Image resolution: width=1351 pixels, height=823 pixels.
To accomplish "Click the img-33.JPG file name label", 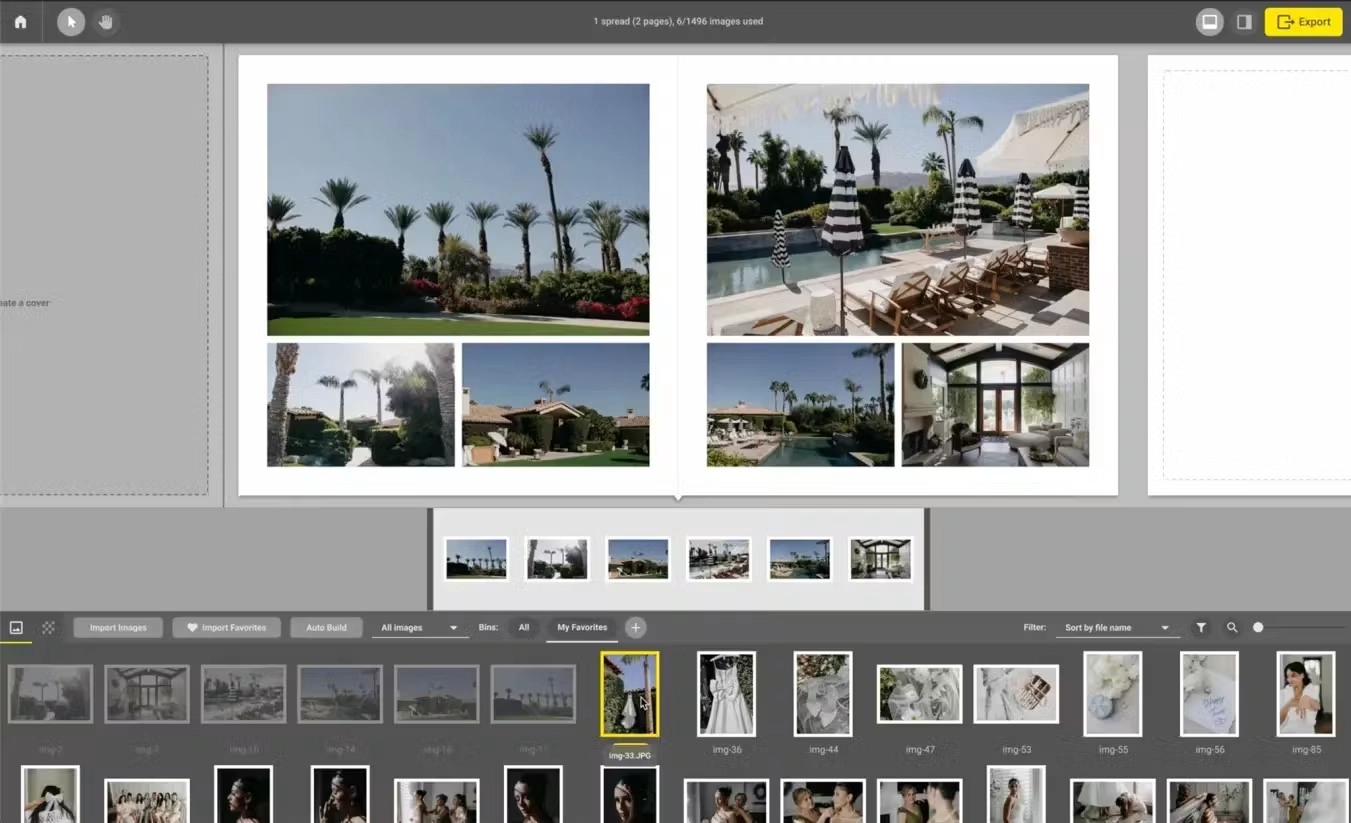I will pos(630,755).
